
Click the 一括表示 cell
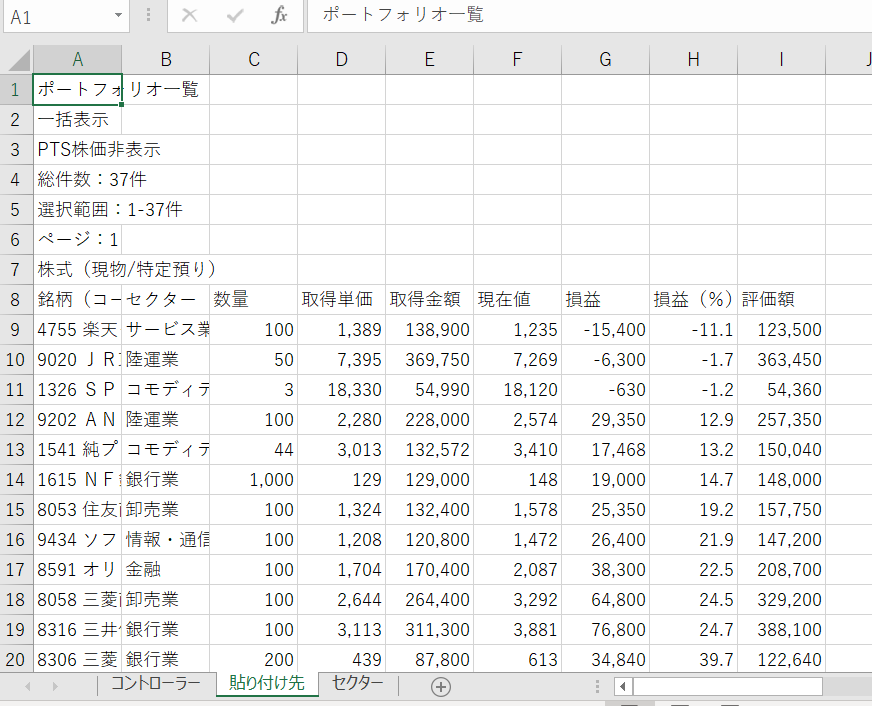pyautogui.click(x=77, y=120)
